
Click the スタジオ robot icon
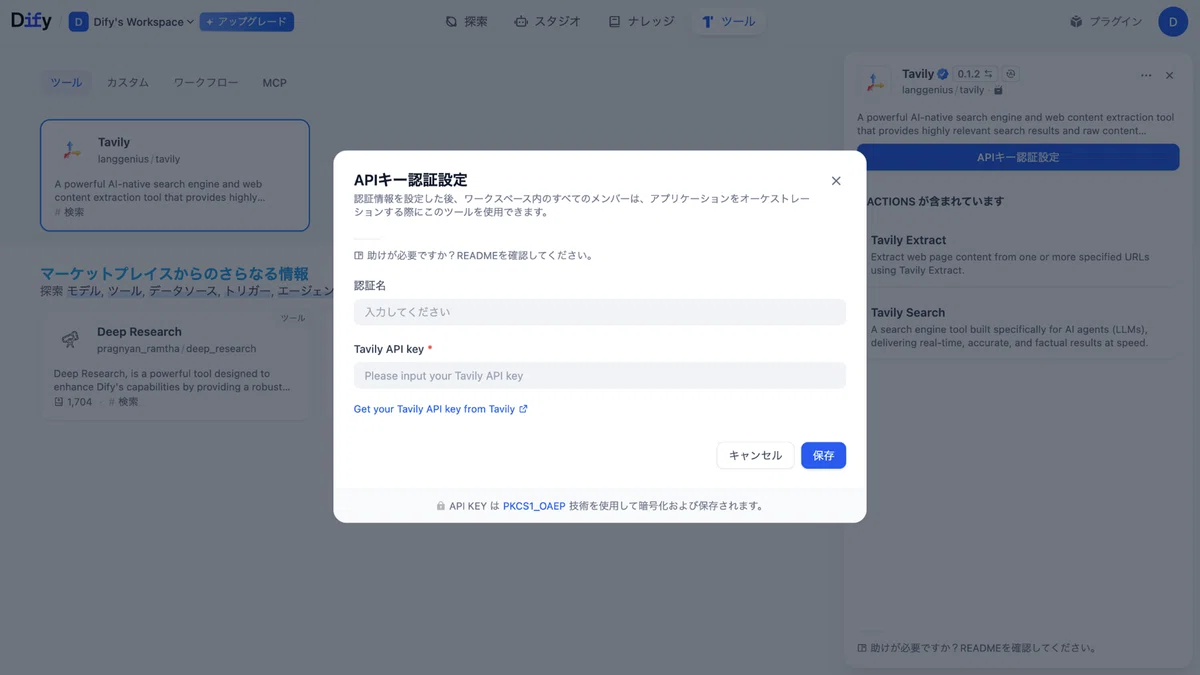[521, 21]
